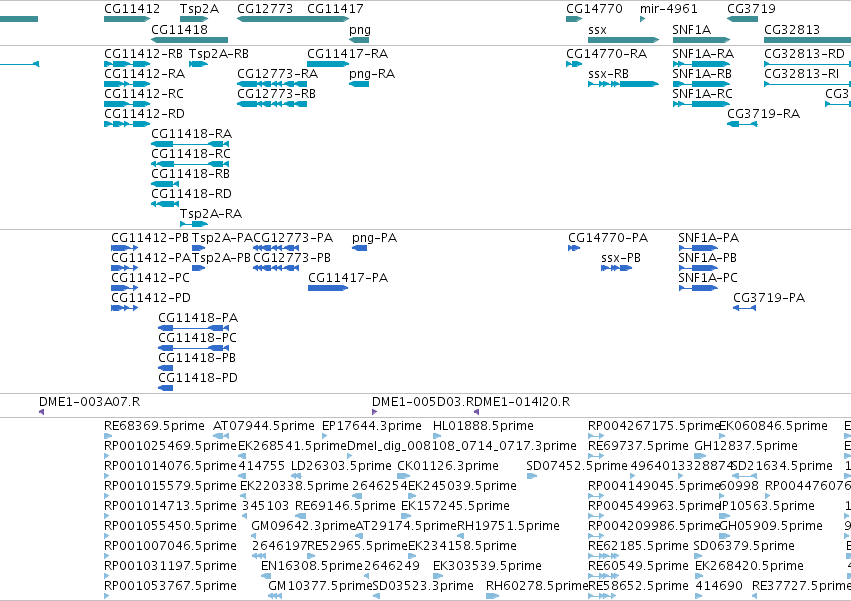Click the SNF1A gene label
The width and height of the screenshot is (851, 601).
(691, 29)
